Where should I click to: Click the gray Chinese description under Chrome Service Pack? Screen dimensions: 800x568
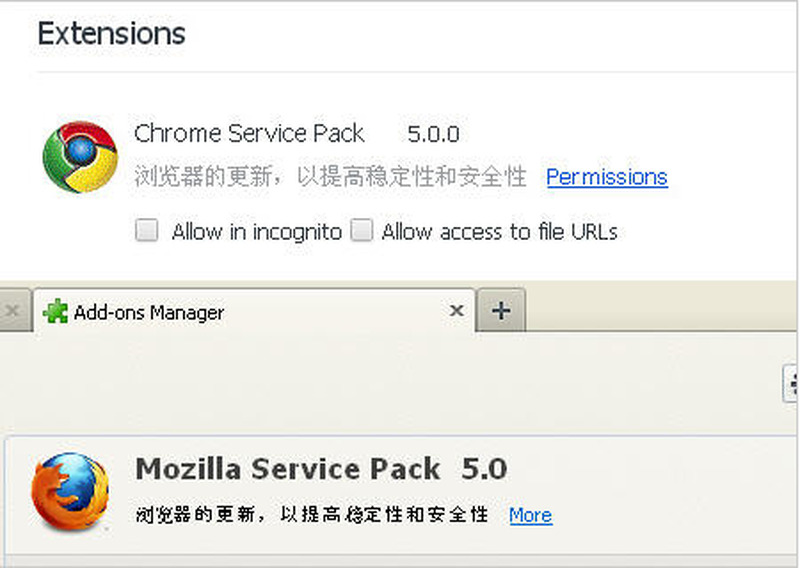point(330,177)
